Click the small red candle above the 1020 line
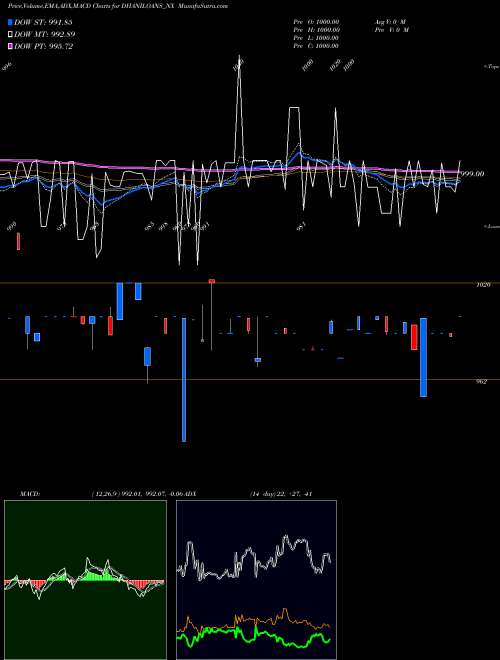 (212, 281)
